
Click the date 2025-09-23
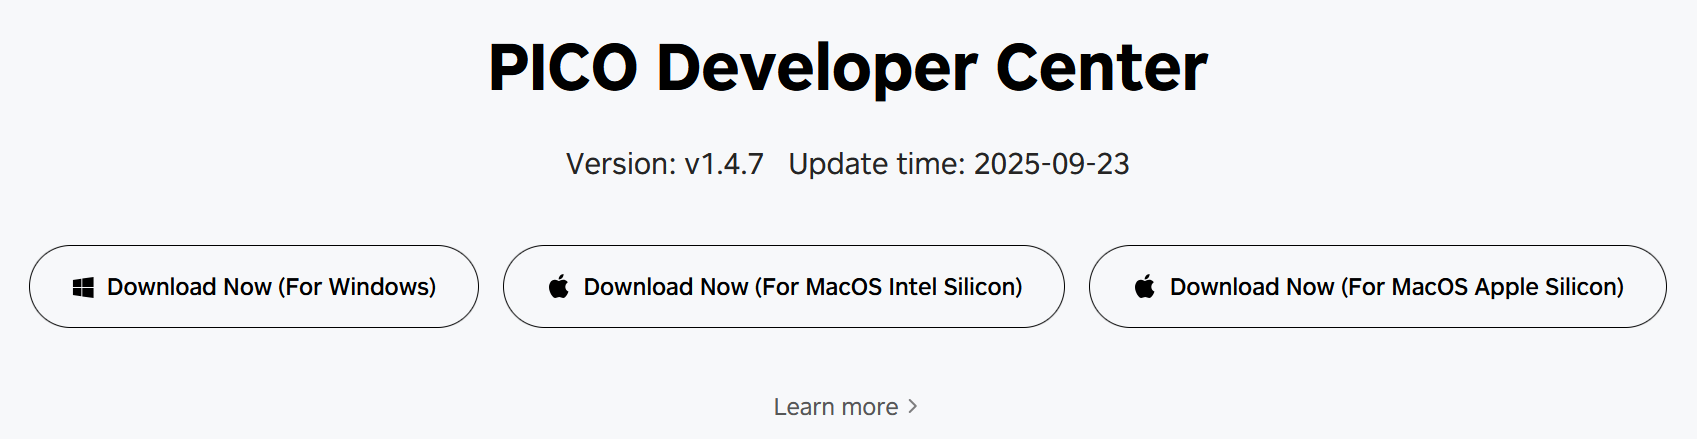[1051, 164]
